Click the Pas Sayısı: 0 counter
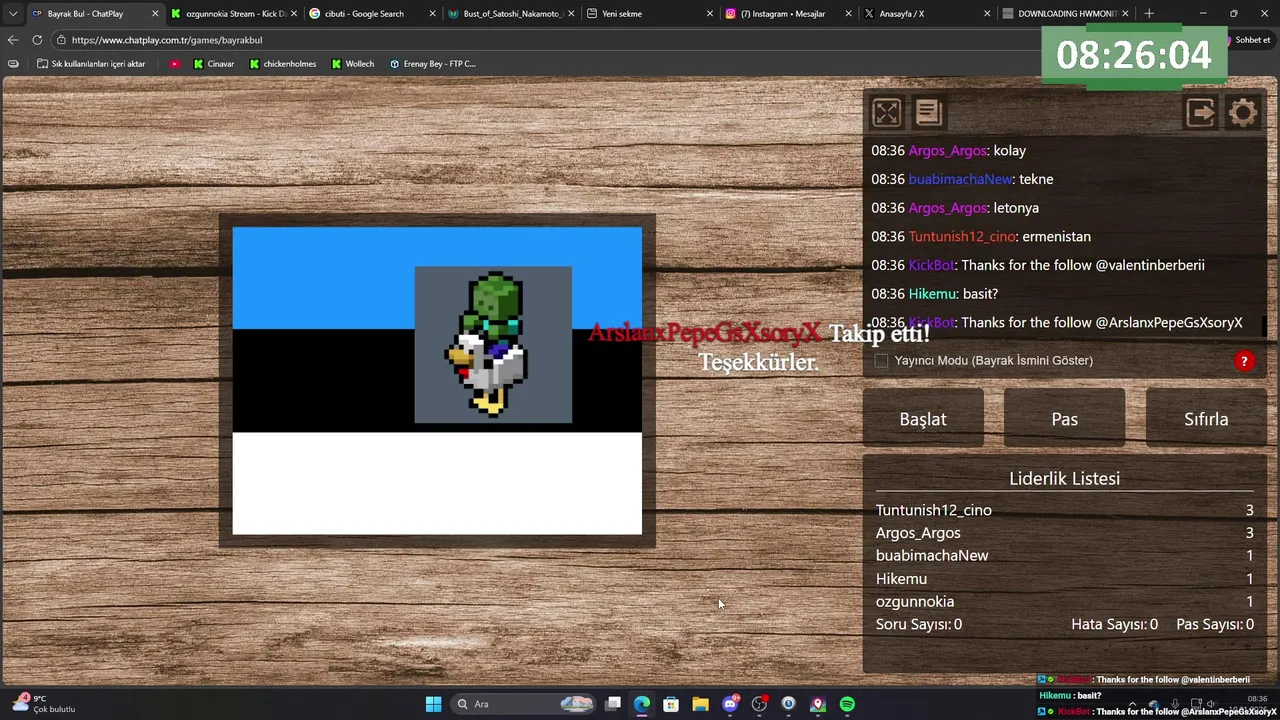 pos(1215,624)
